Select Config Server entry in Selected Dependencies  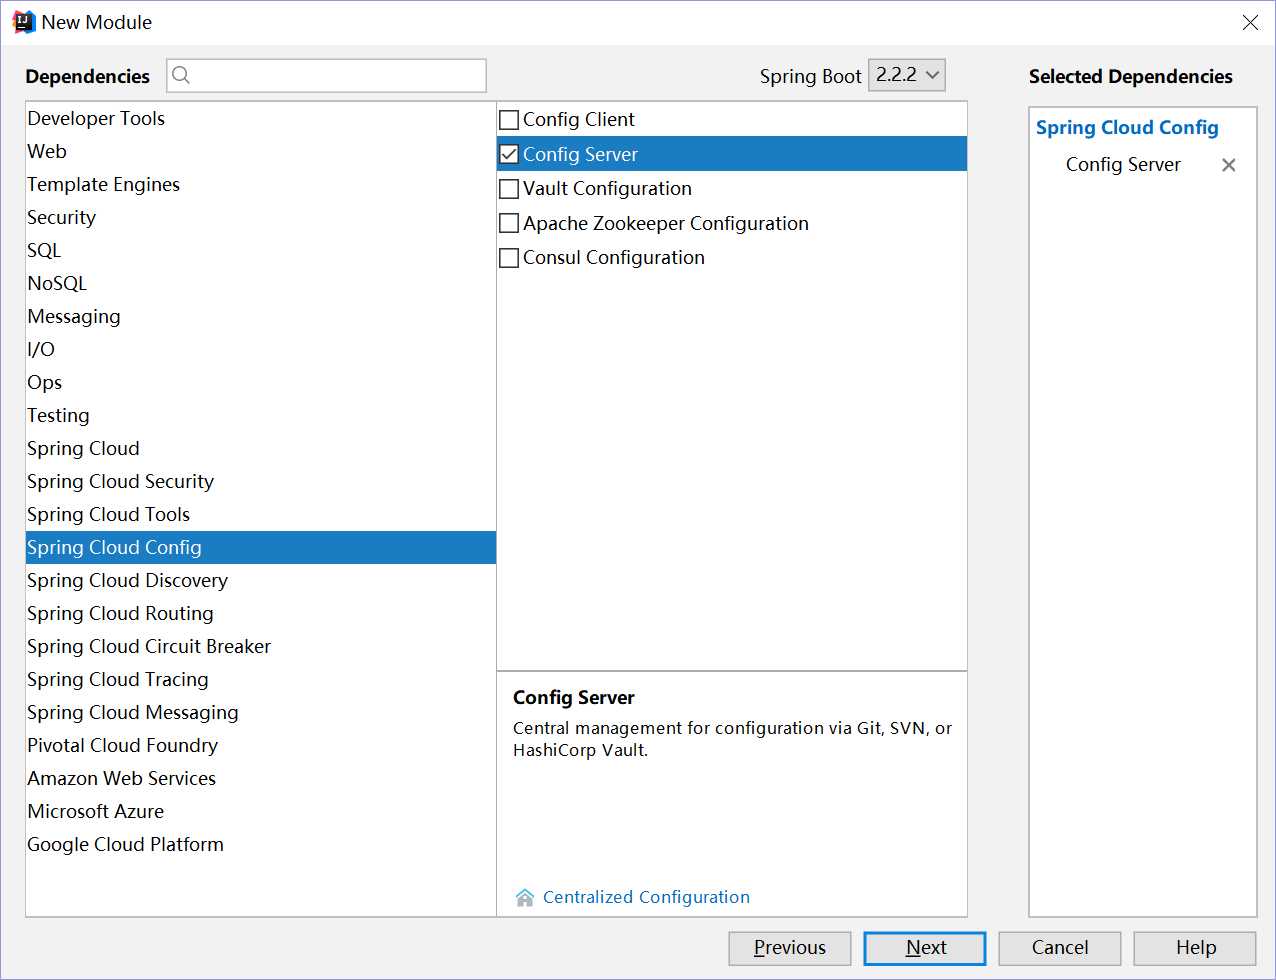(x=1123, y=165)
